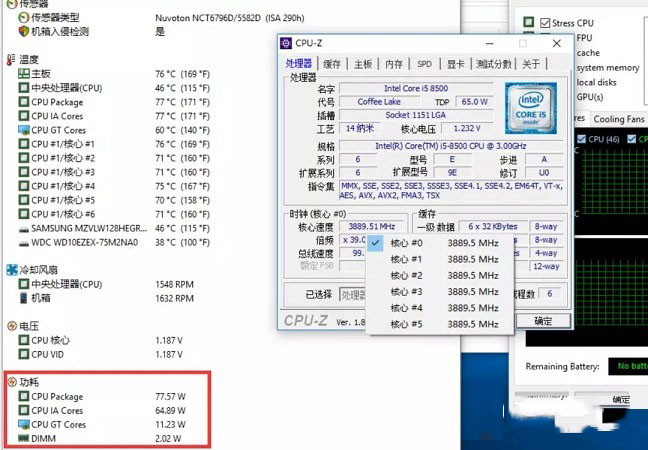Click the chassis icon beside 机箱 fan row

pos(24,298)
